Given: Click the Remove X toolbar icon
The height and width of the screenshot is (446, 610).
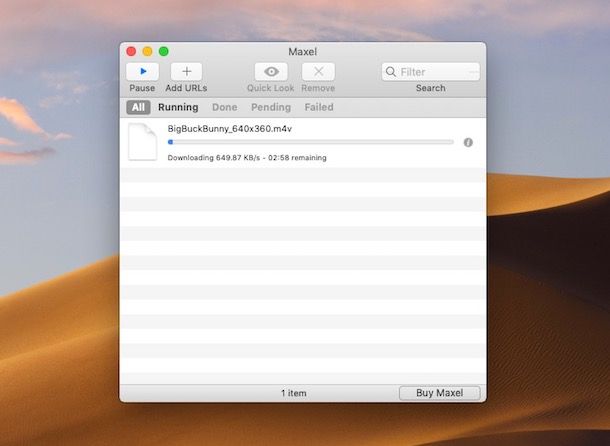Looking at the screenshot, I should point(318,72).
